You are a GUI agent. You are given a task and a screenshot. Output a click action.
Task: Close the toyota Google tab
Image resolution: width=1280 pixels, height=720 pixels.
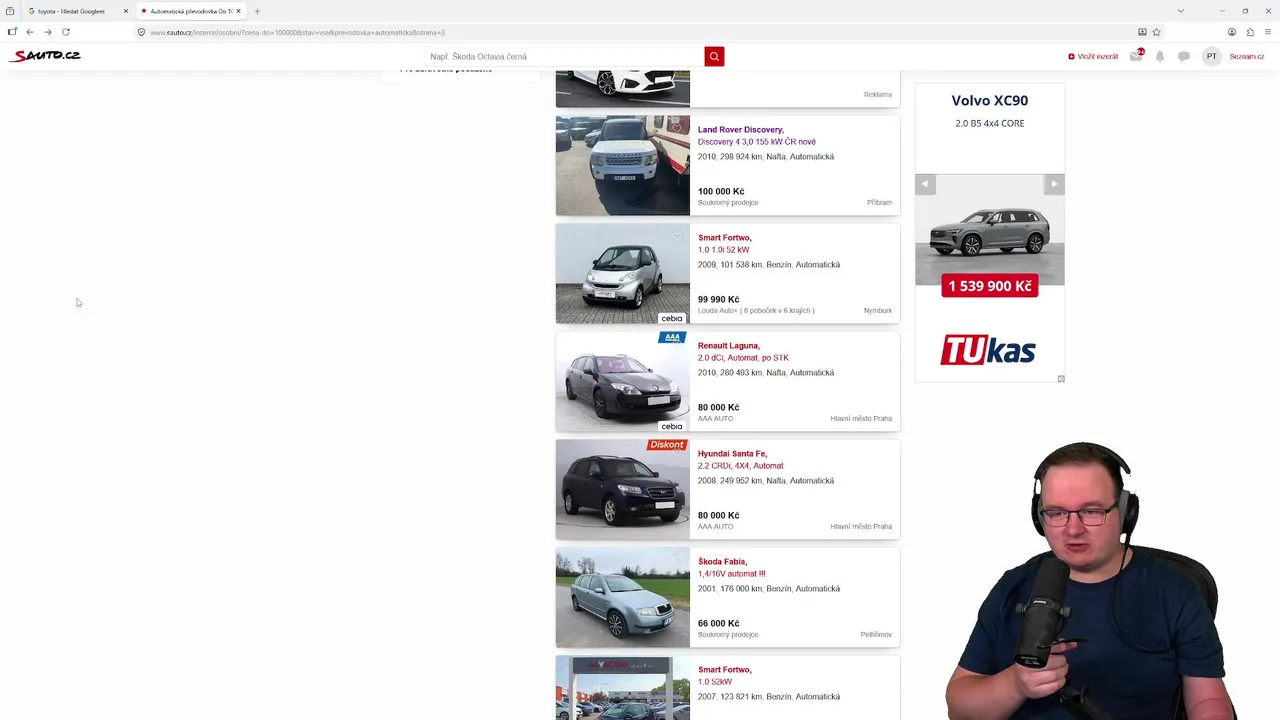[126, 11]
